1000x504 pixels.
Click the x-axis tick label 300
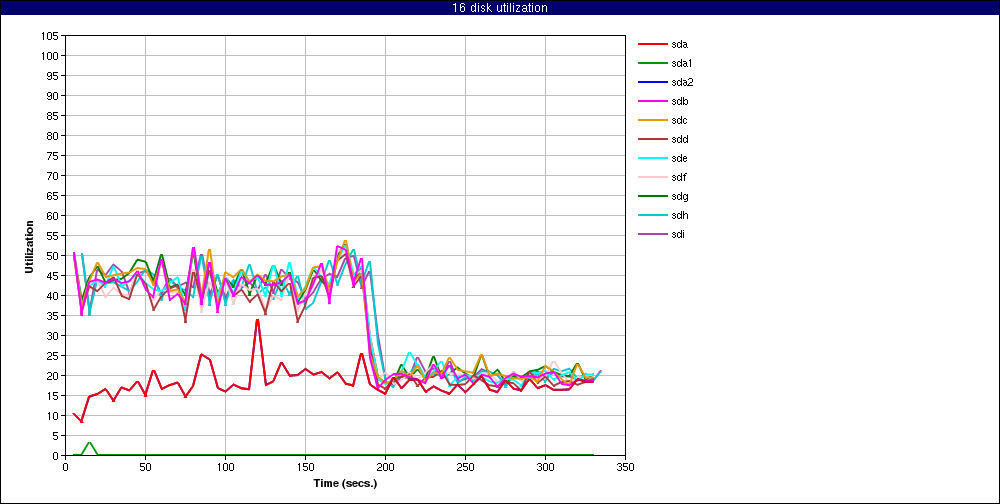[545, 467]
